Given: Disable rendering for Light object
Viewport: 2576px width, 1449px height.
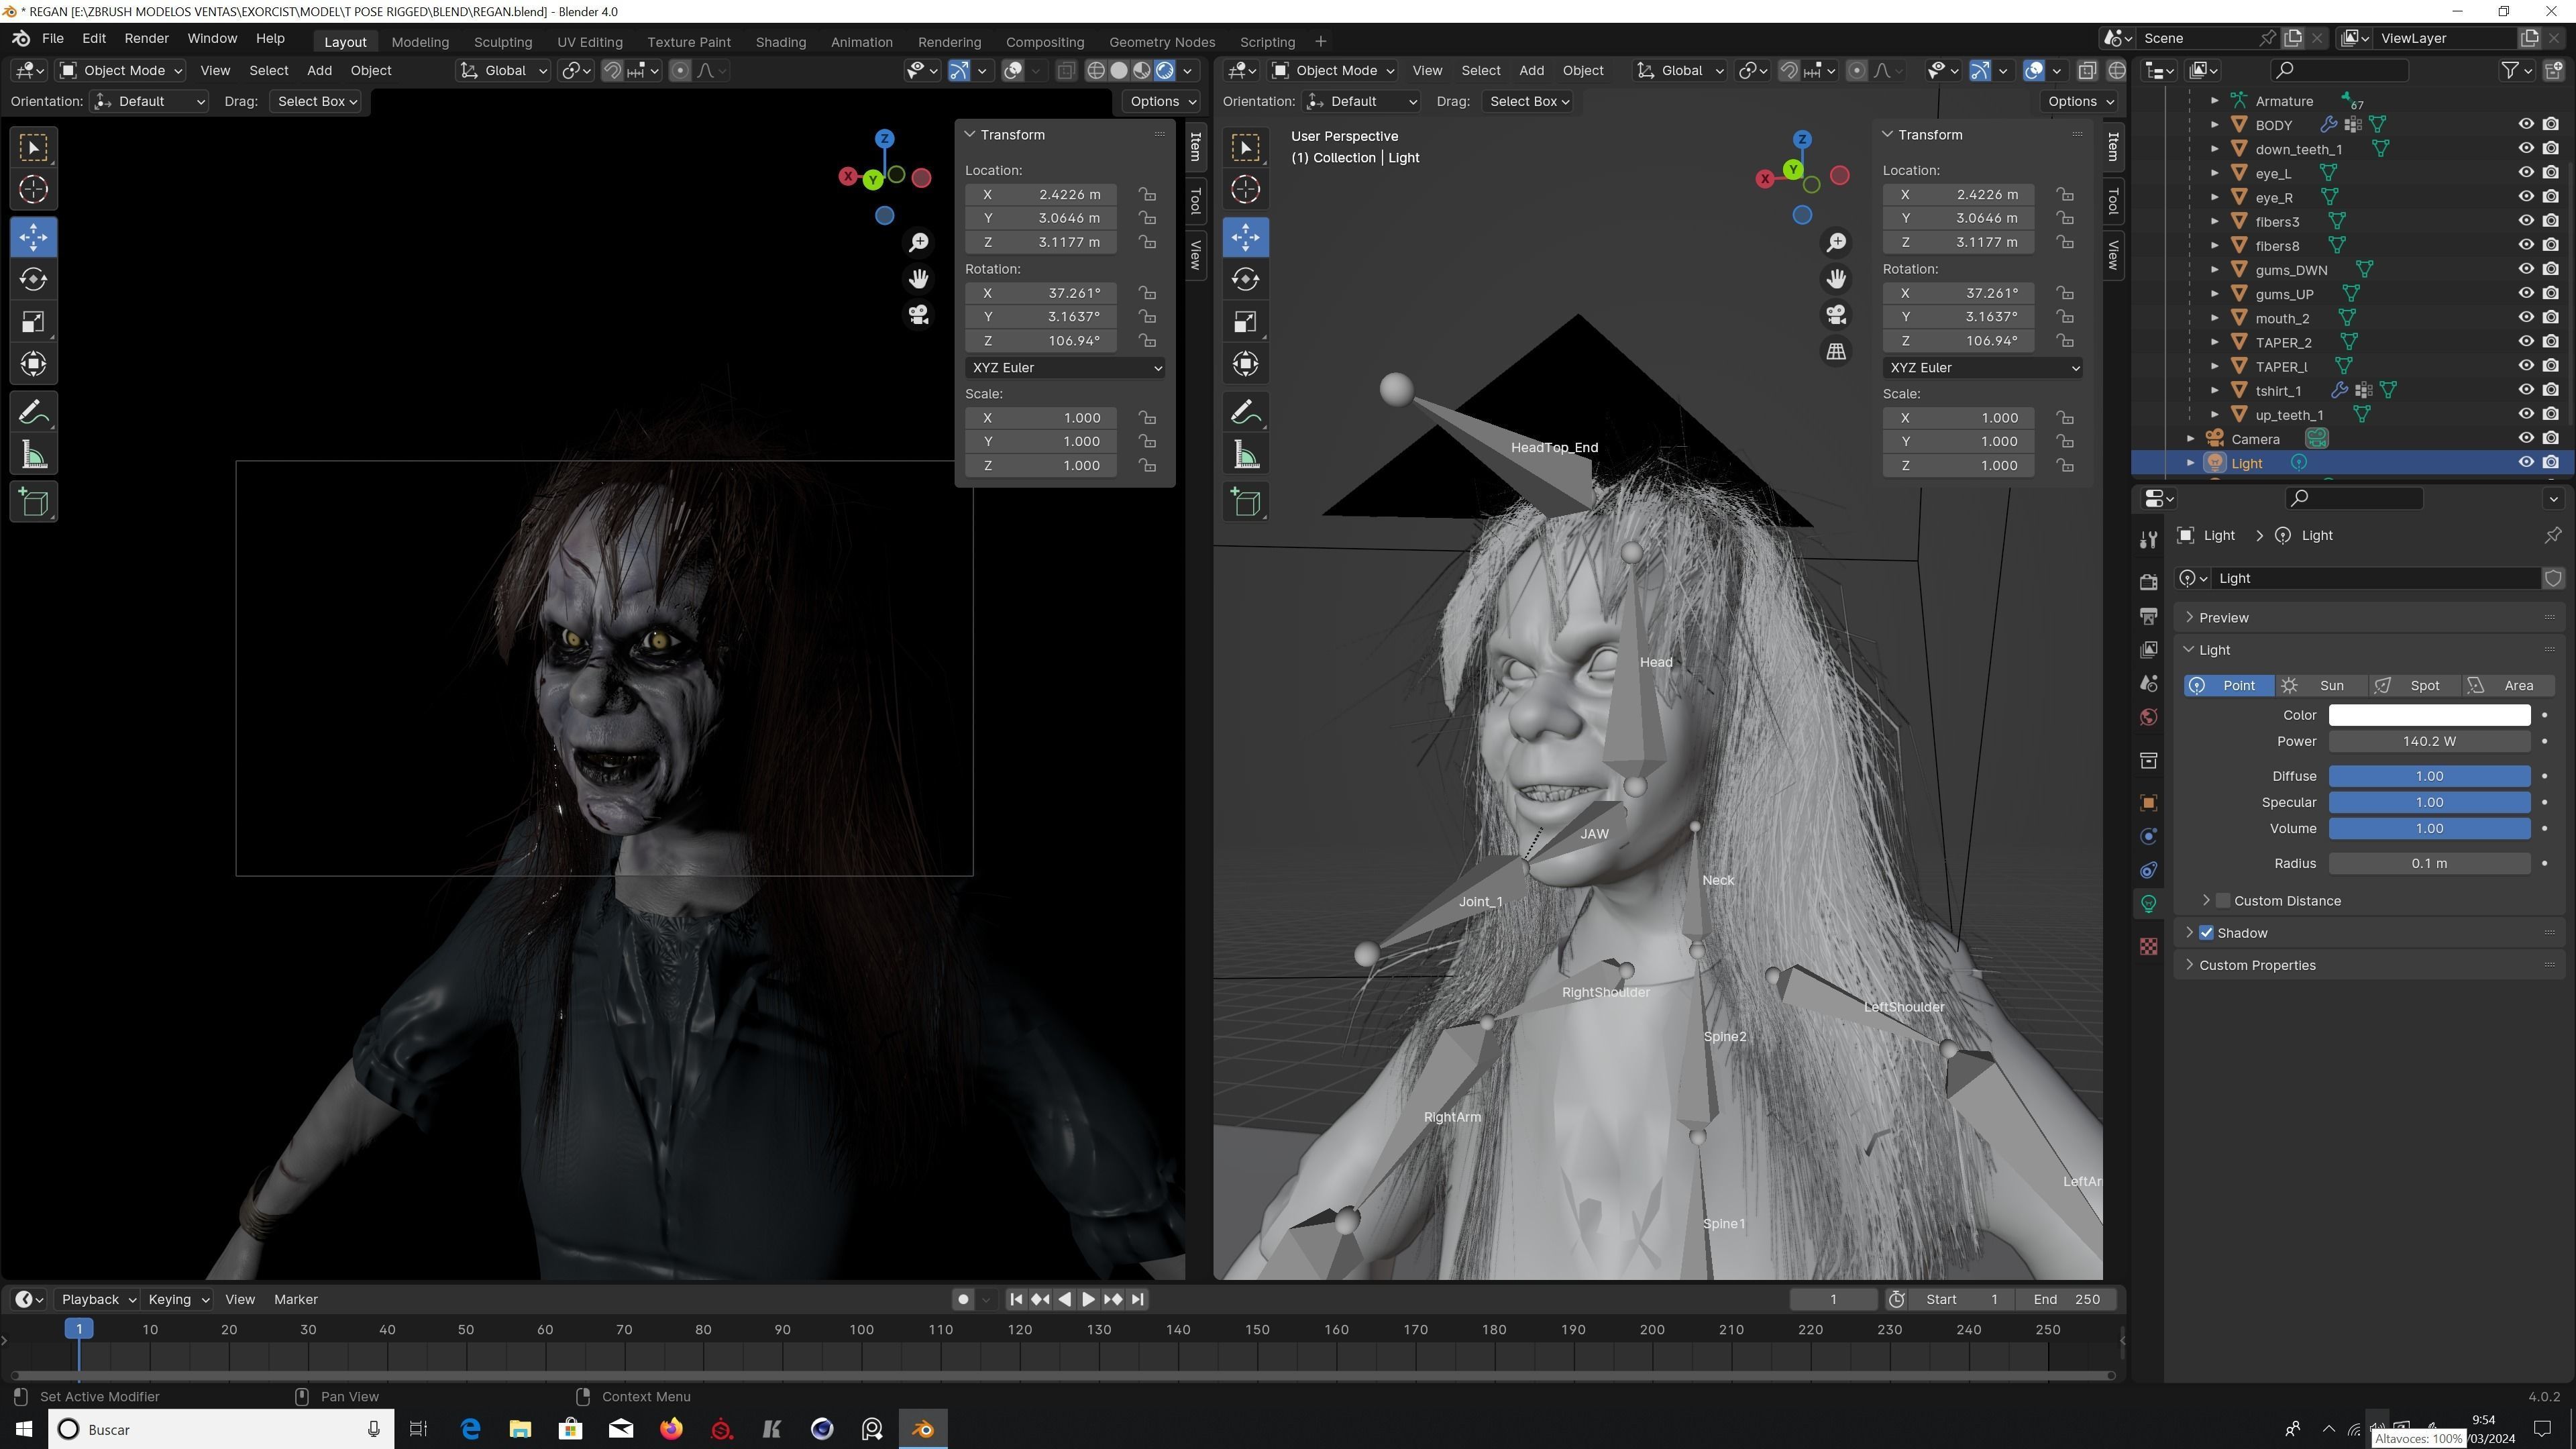Looking at the screenshot, I should pos(2551,463).
